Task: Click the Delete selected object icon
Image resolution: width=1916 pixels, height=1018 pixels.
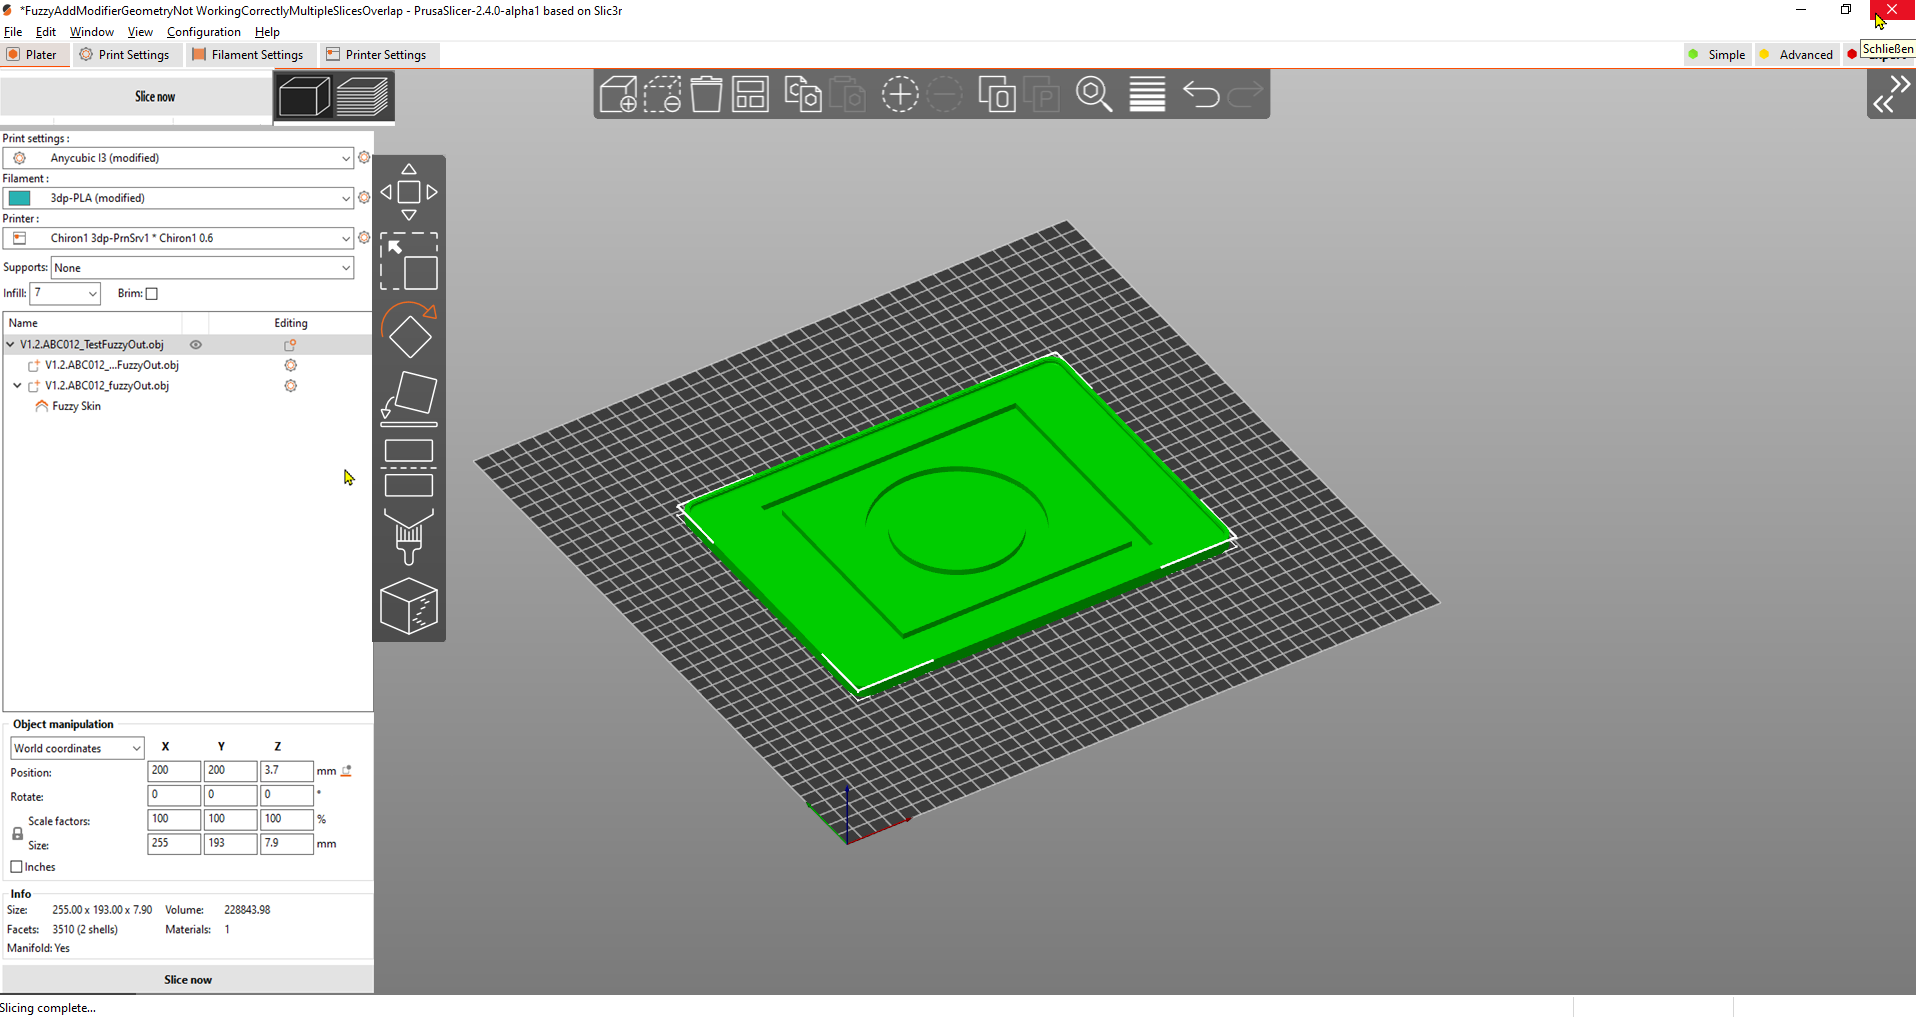Action: click(x=662, y=95)
